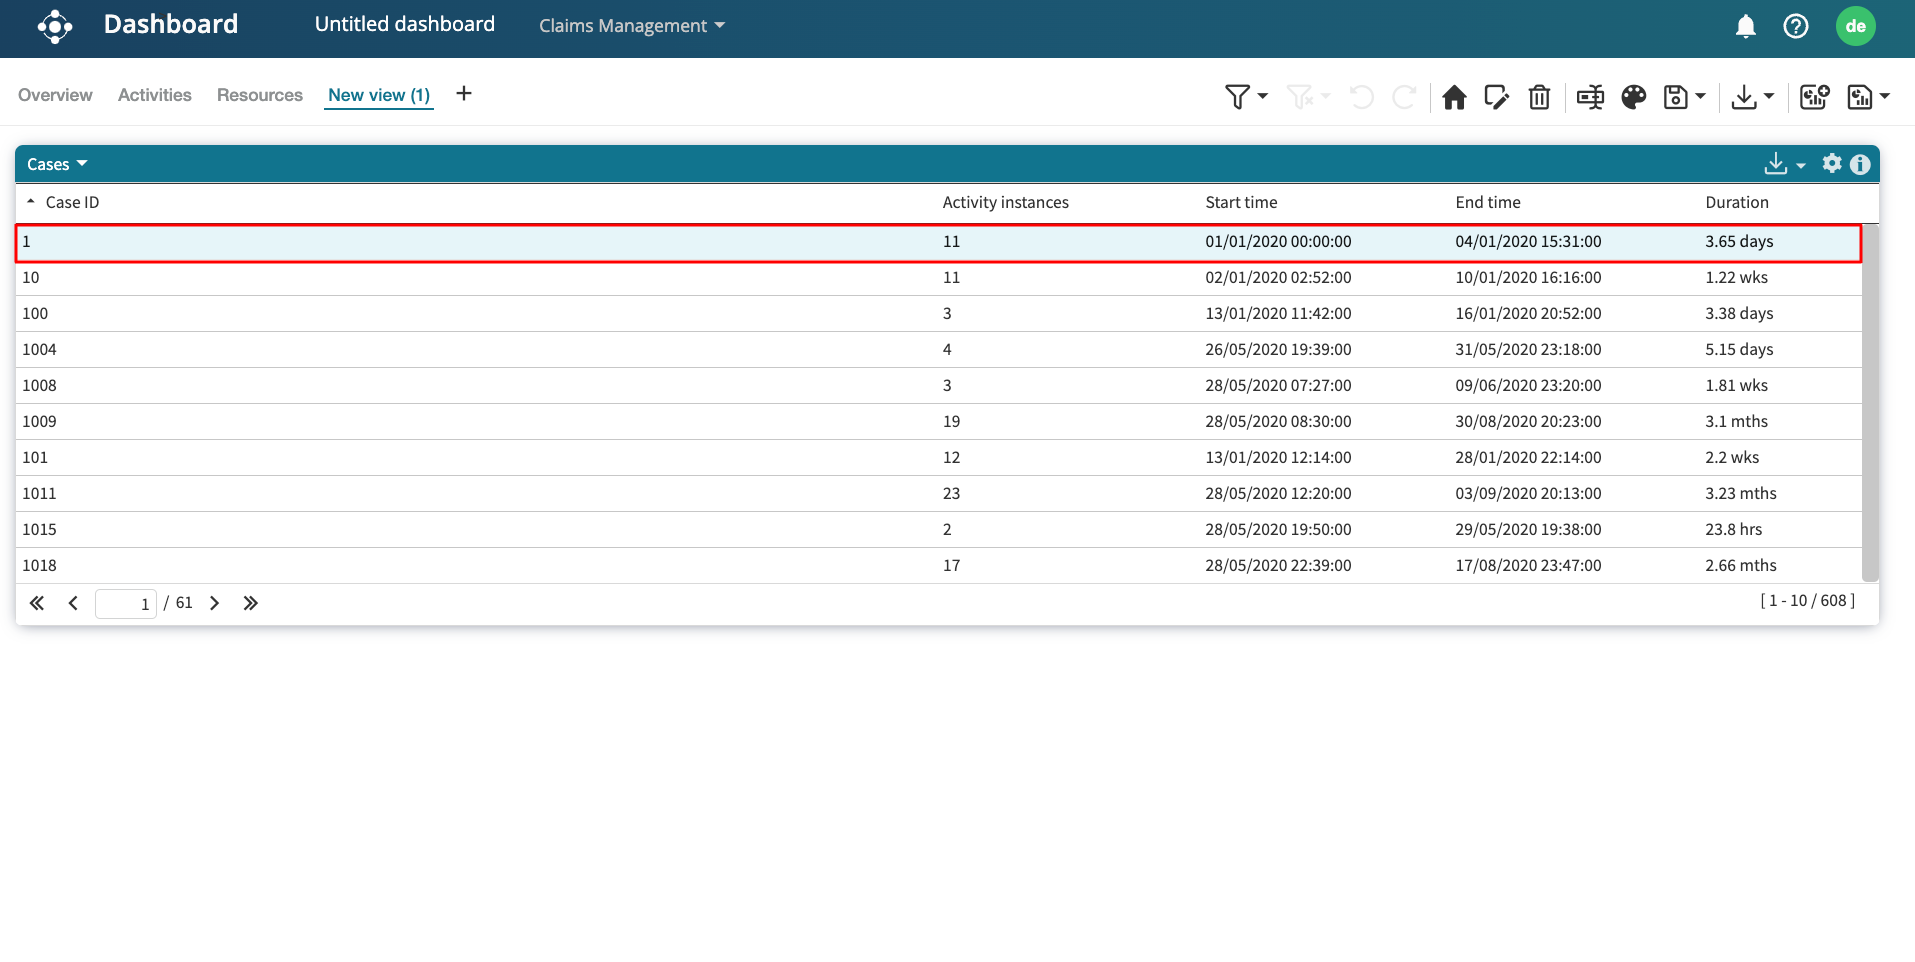Click the rename view icon
The height and width of the screenshot is (962, 1915).
(x=1590, y=97)
